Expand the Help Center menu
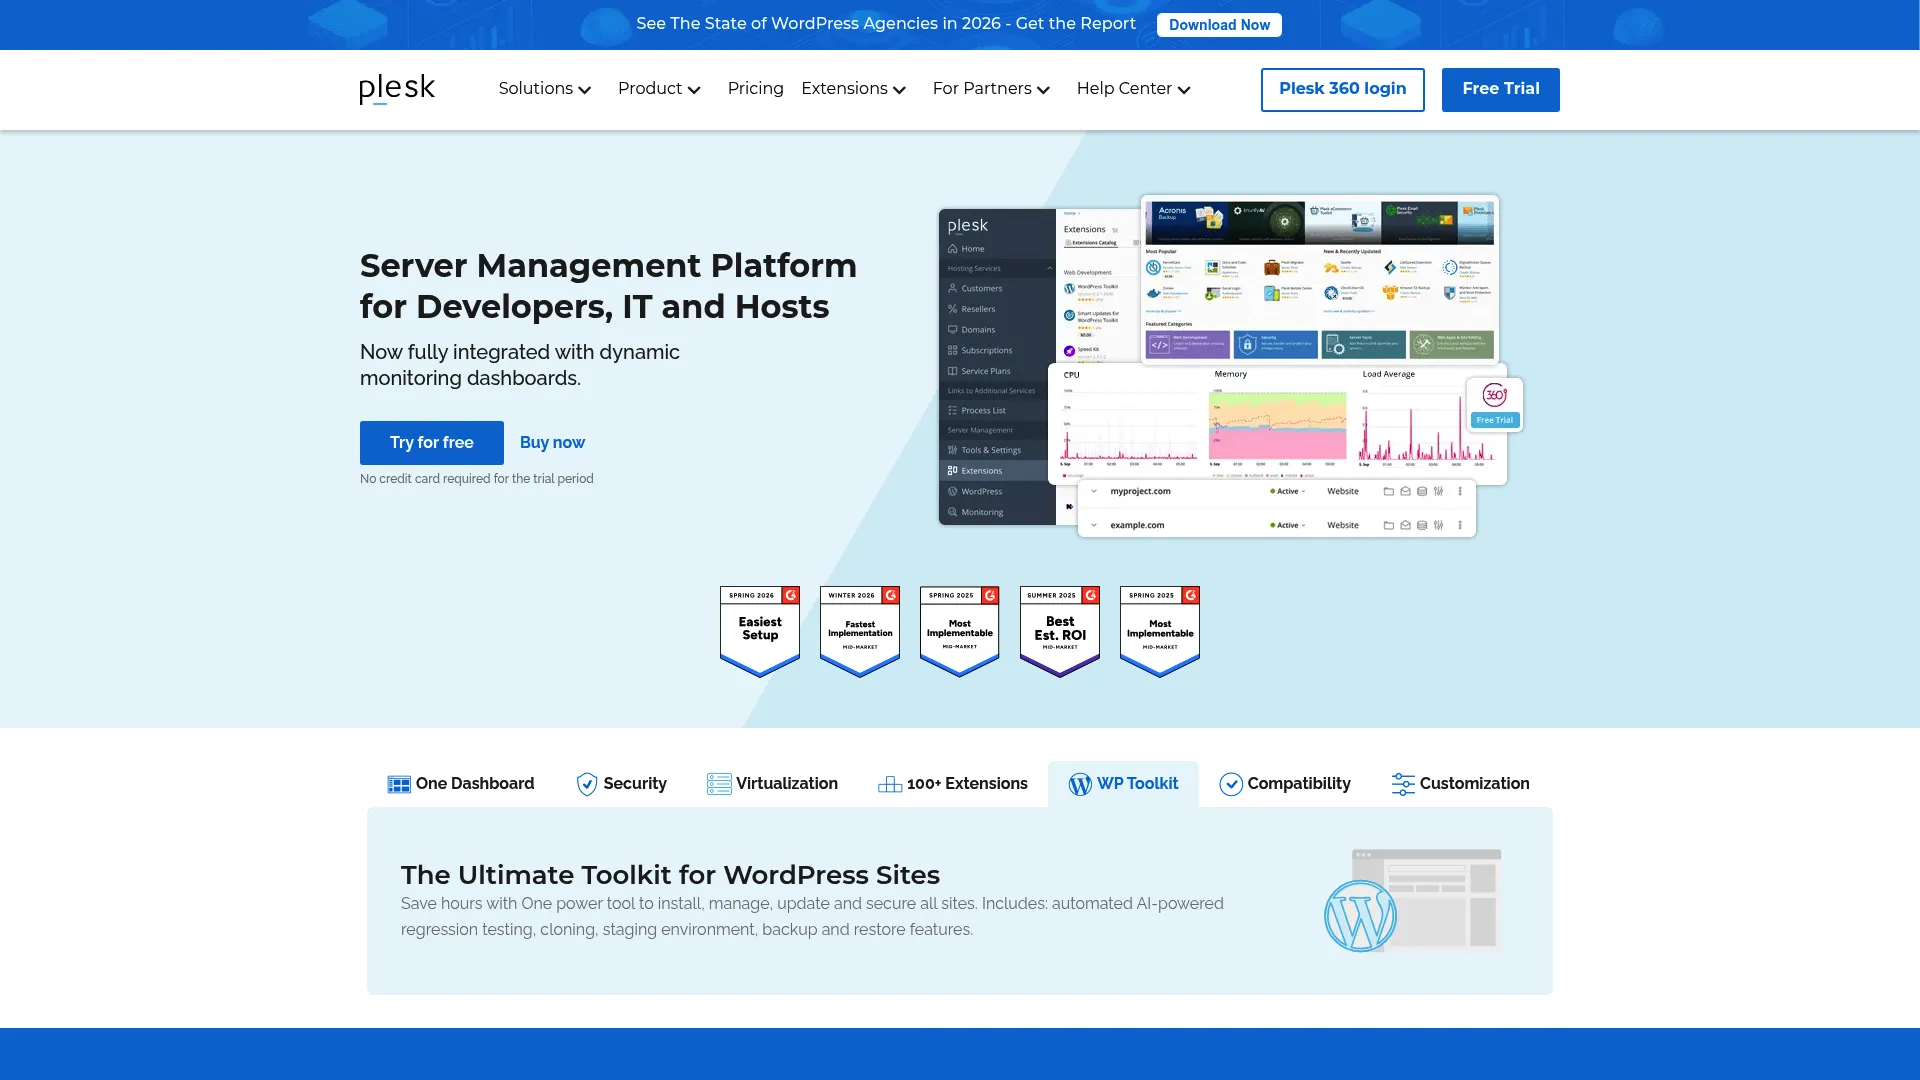The height and width of the screenshot is (1080, 1920). click(1133, 89)
